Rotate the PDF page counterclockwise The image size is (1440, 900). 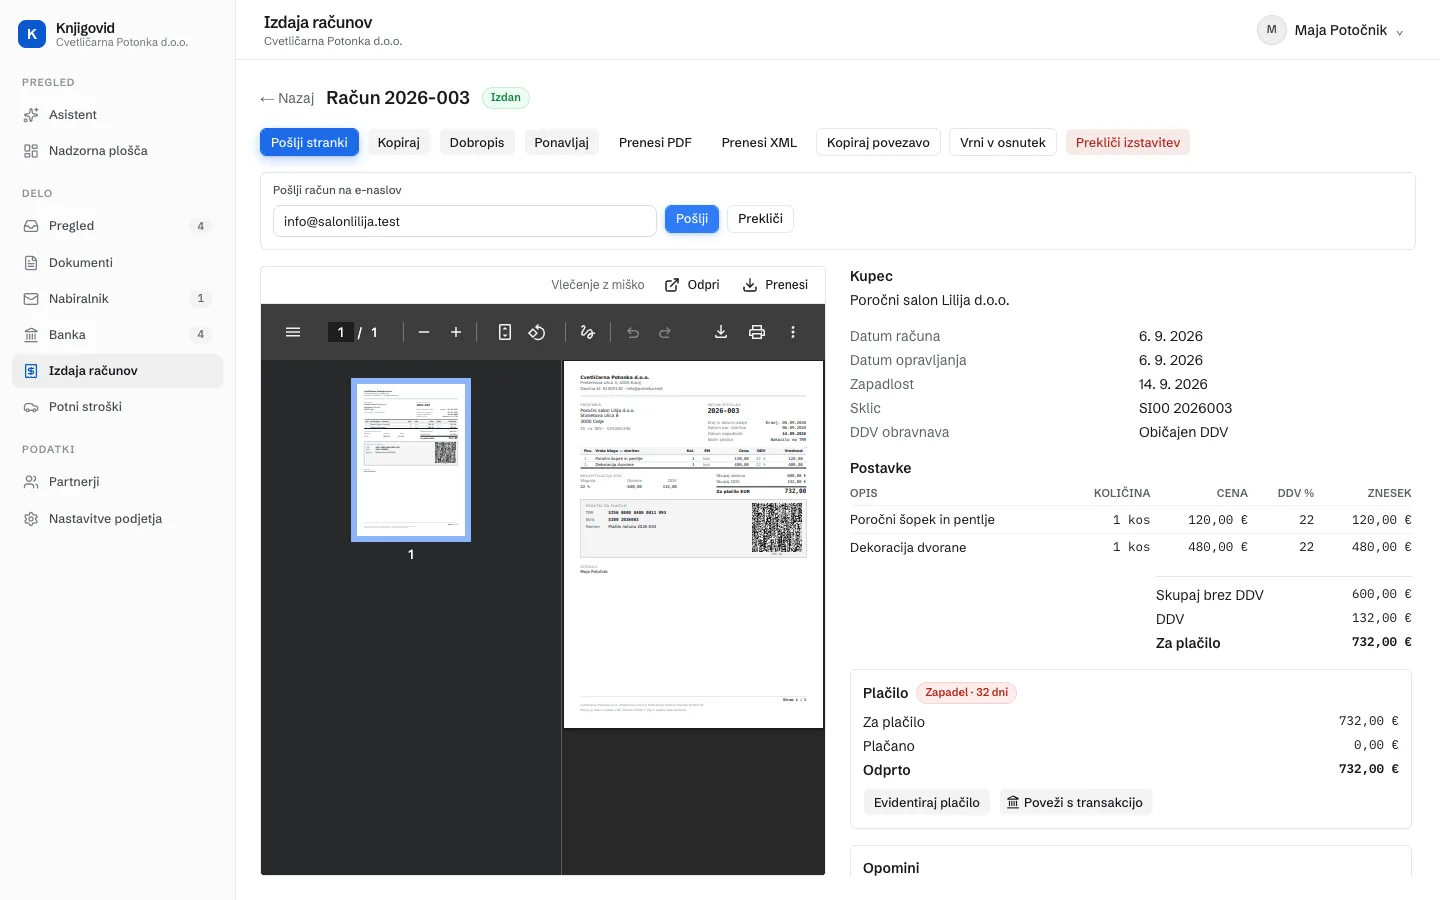tap(537, 332)
